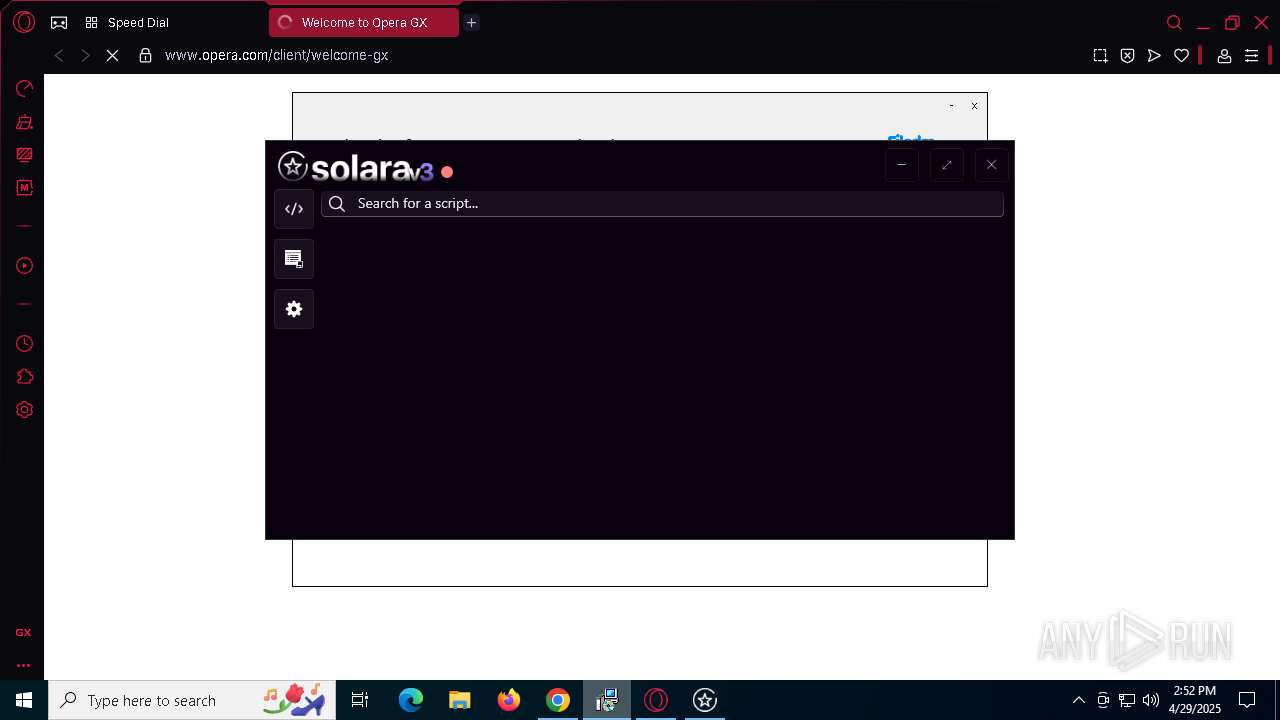Launch Microsoft Edge from taskbar
The image size is (1280, 720).
click(411, 700)
